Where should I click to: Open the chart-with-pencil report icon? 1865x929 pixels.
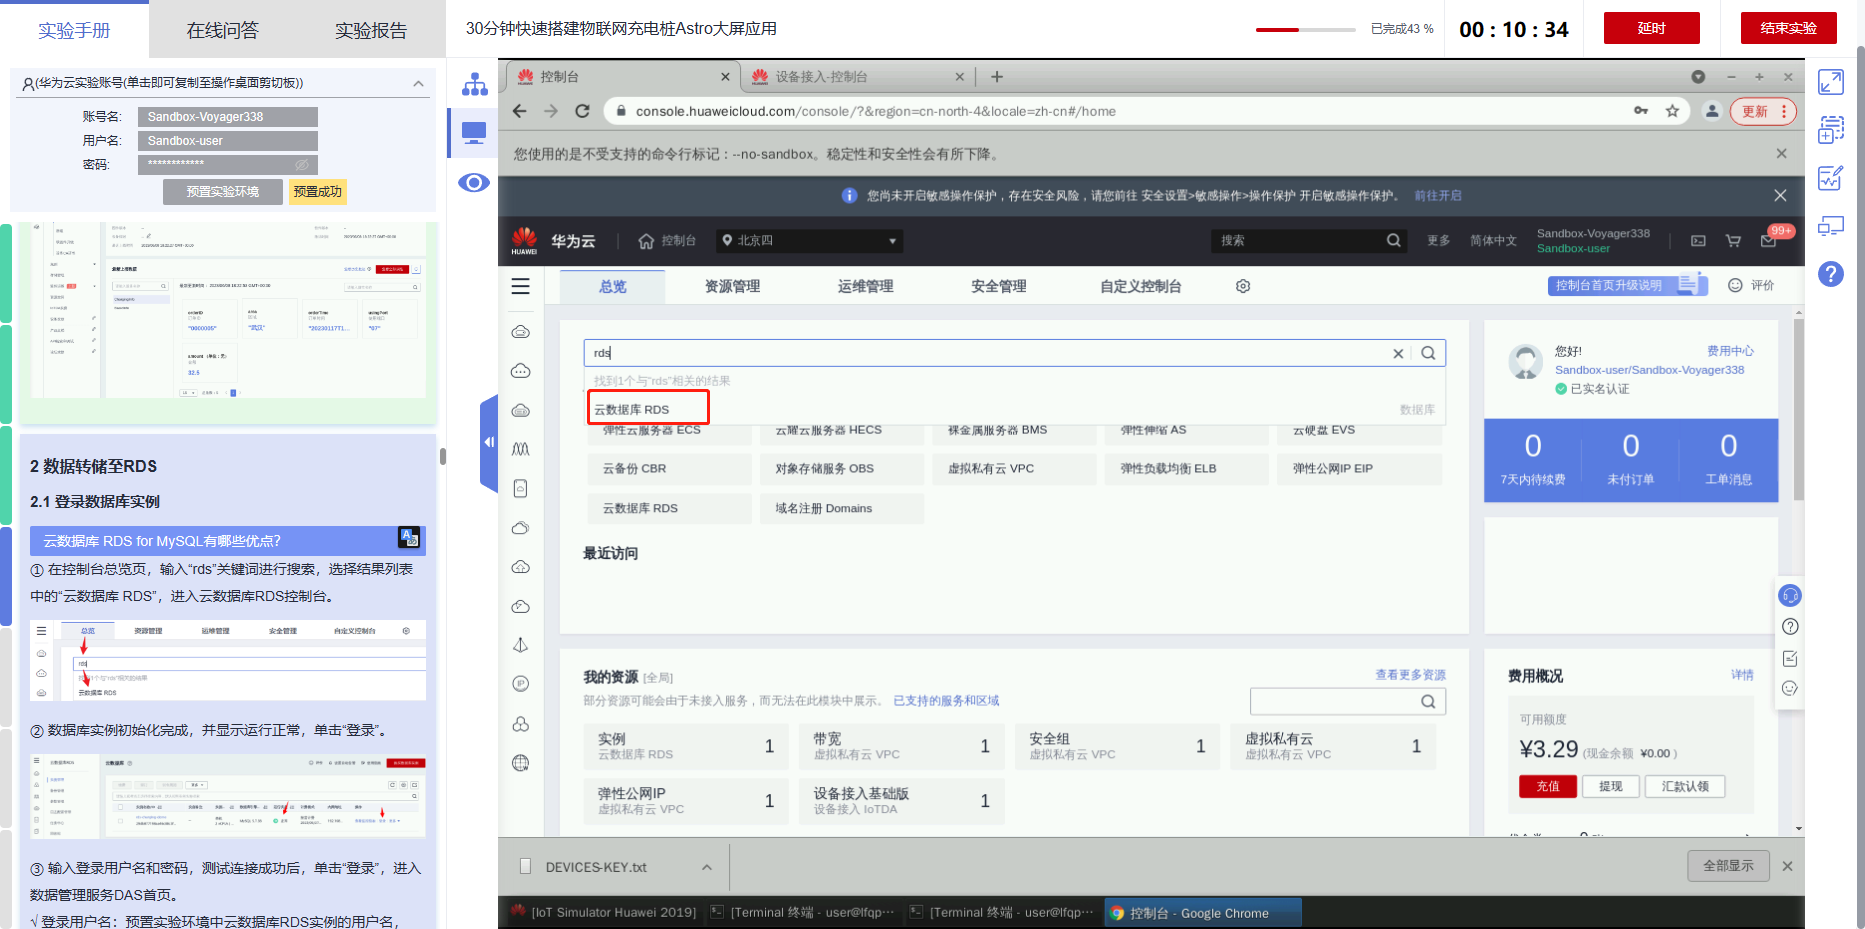coord(1831,178)
